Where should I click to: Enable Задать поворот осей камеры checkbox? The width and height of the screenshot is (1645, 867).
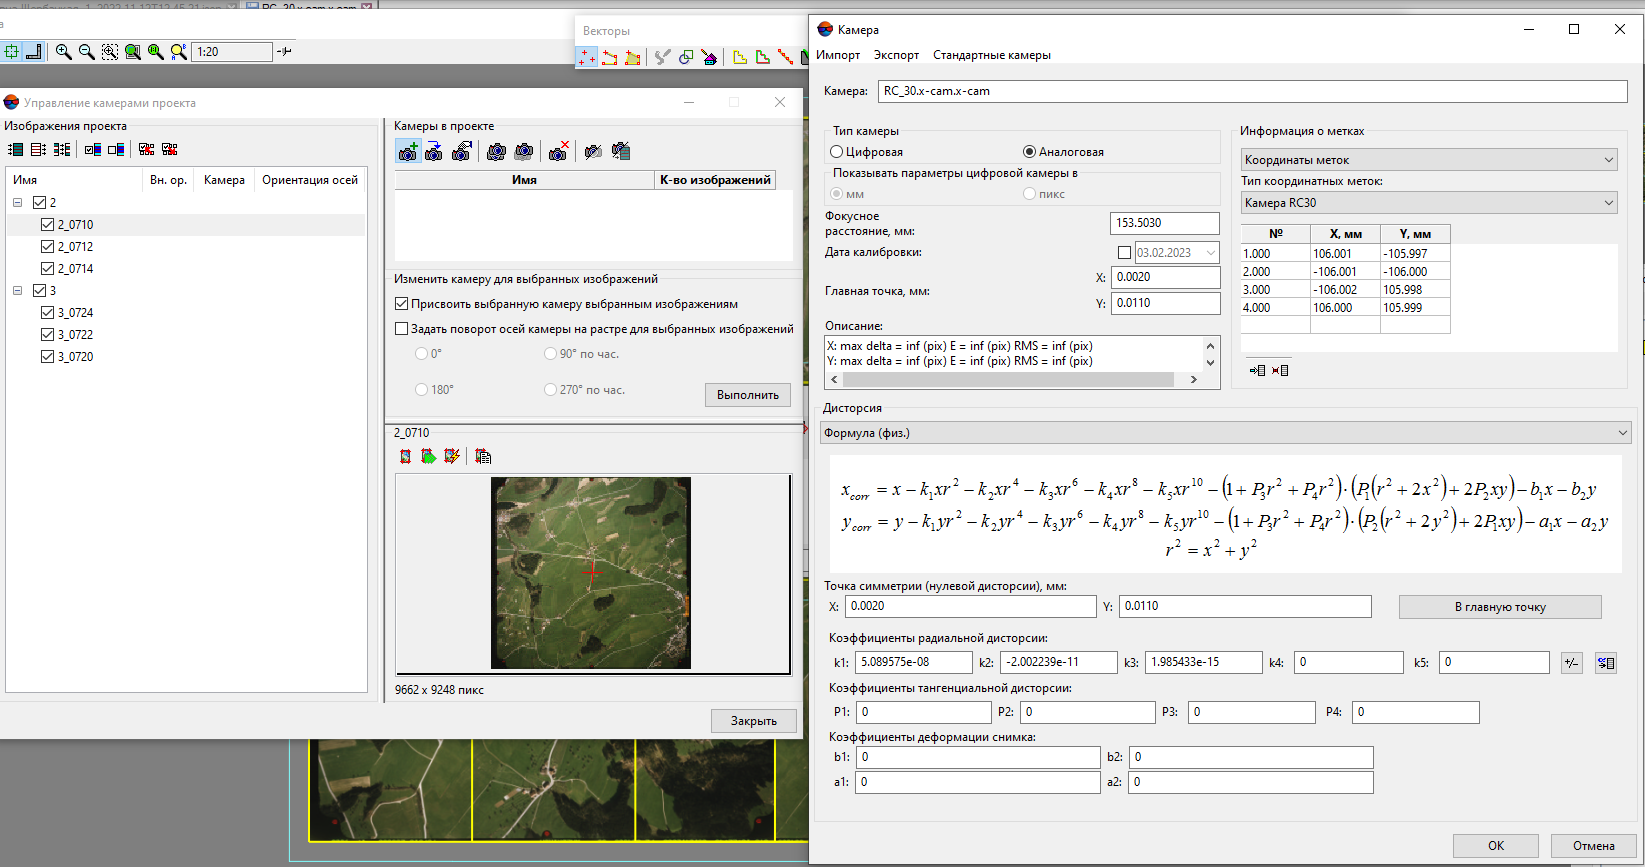402,329
